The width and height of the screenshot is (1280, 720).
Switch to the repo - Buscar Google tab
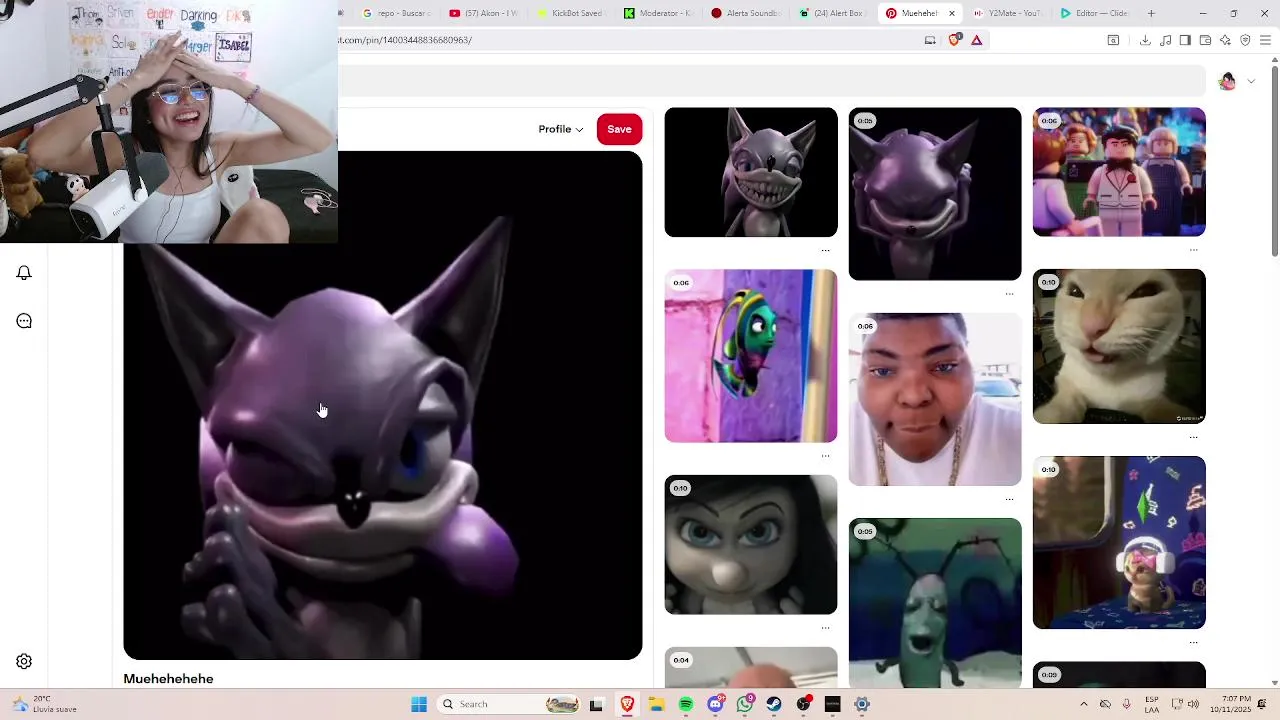point(397,13)
